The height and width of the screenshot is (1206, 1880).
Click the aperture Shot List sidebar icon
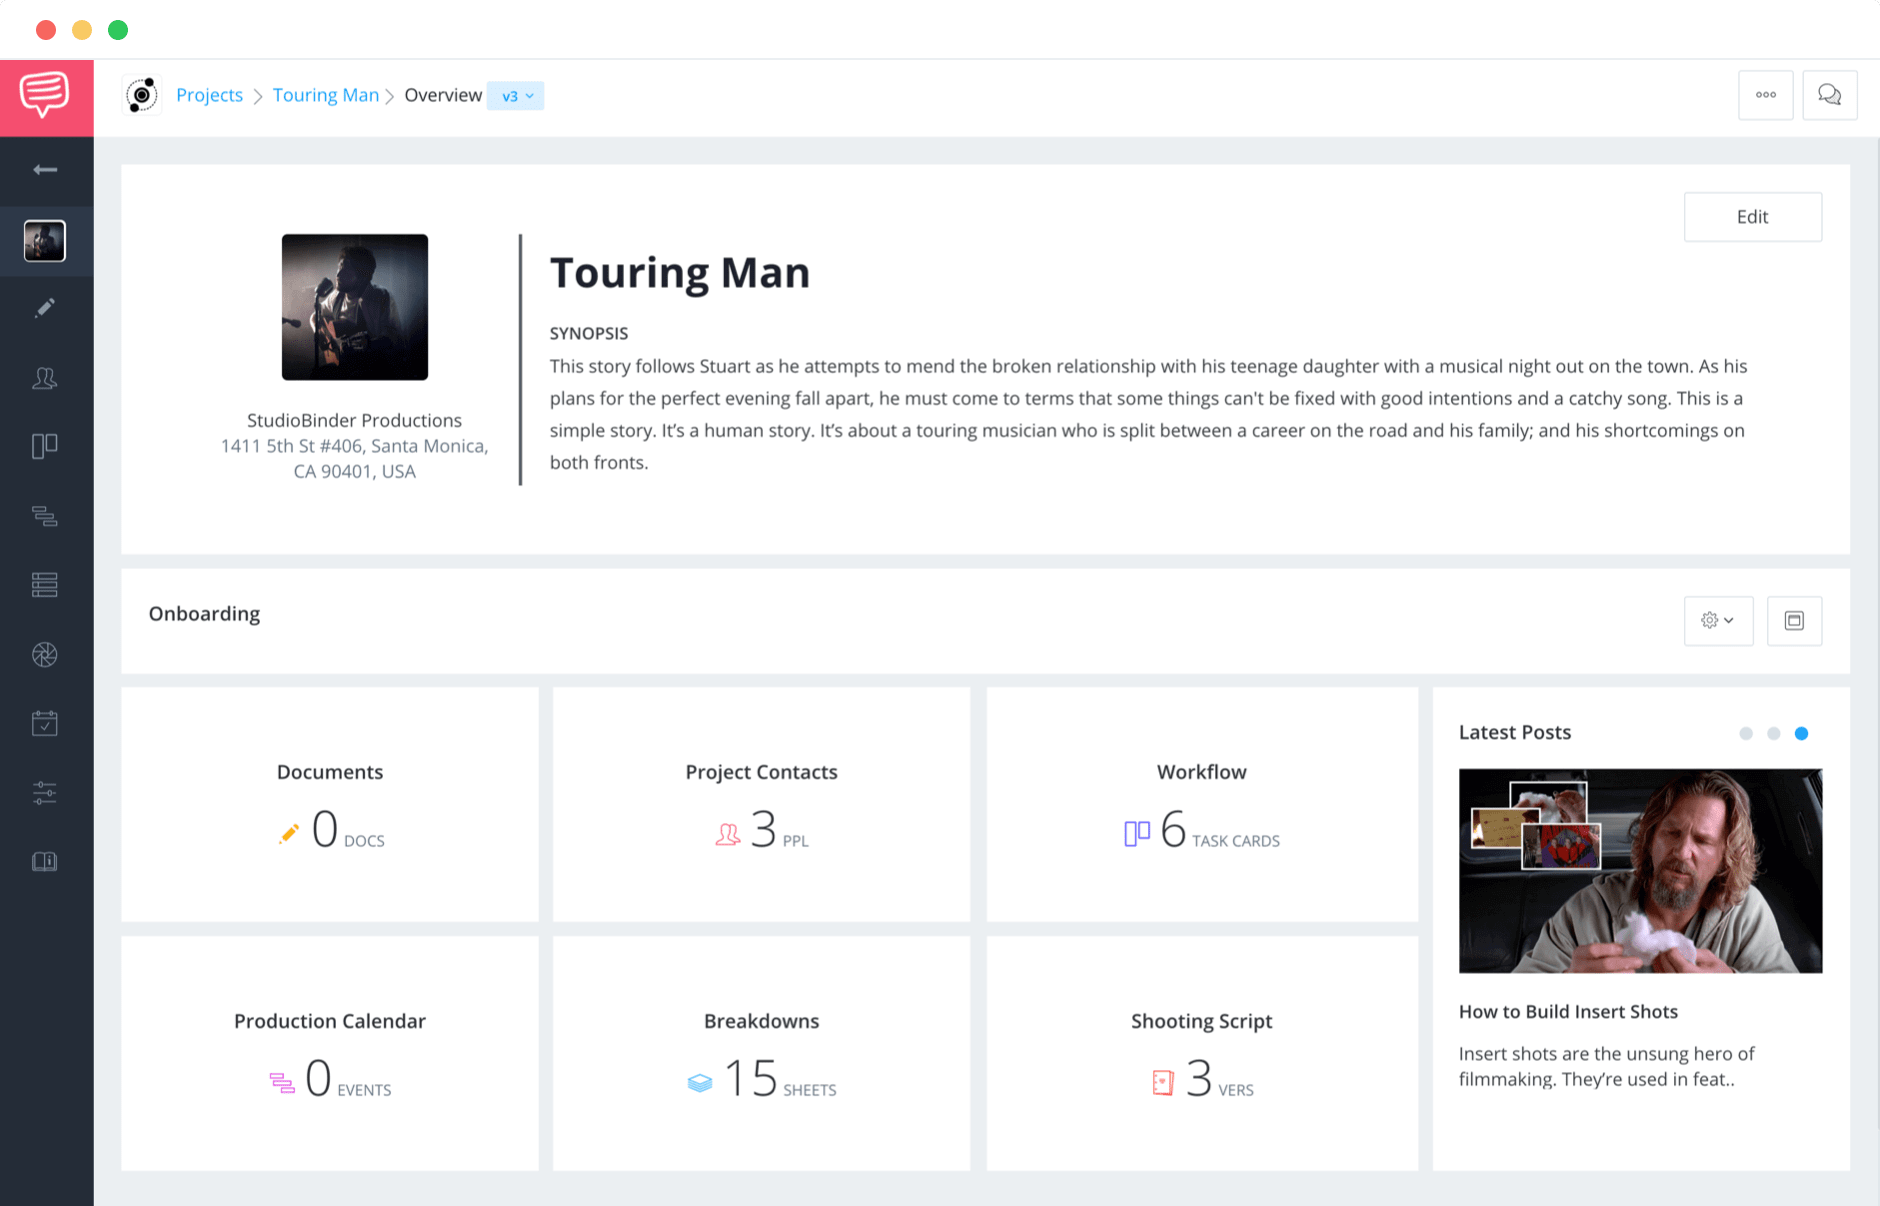(x=45, y=654)
